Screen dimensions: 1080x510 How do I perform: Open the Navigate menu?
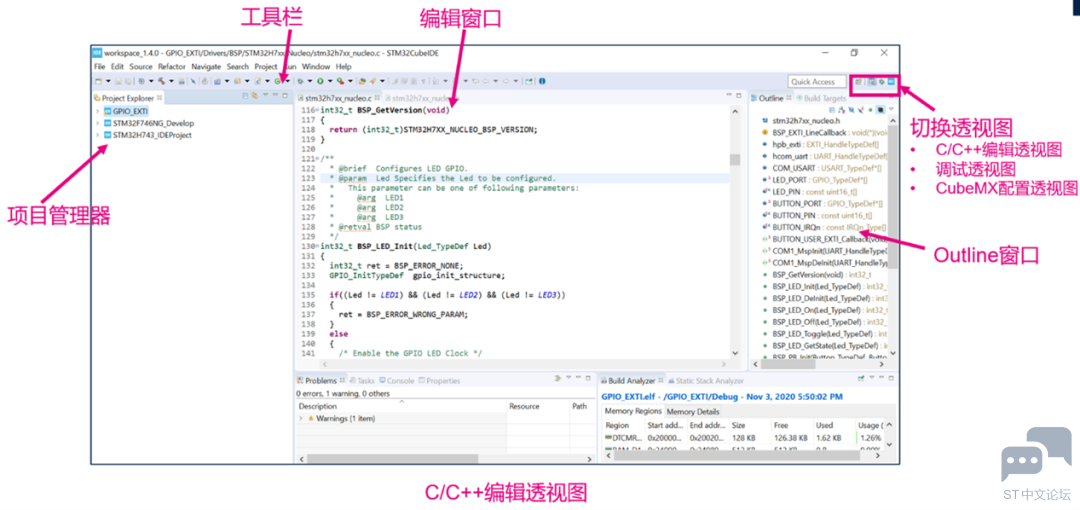coord(206,67)
